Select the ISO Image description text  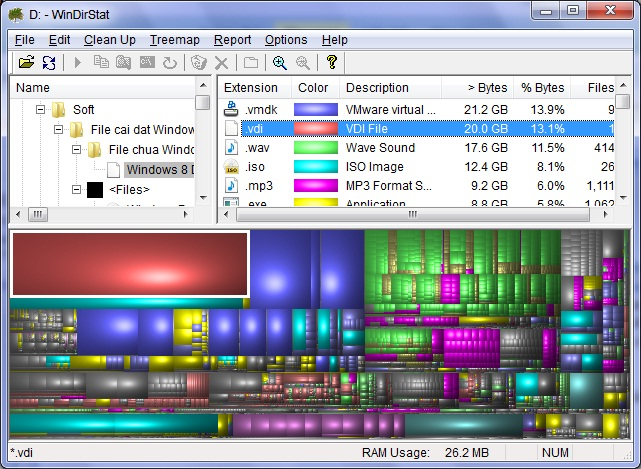374,167
